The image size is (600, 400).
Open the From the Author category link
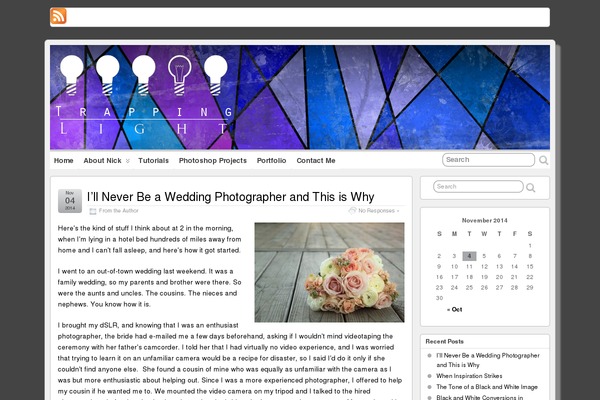119,211
